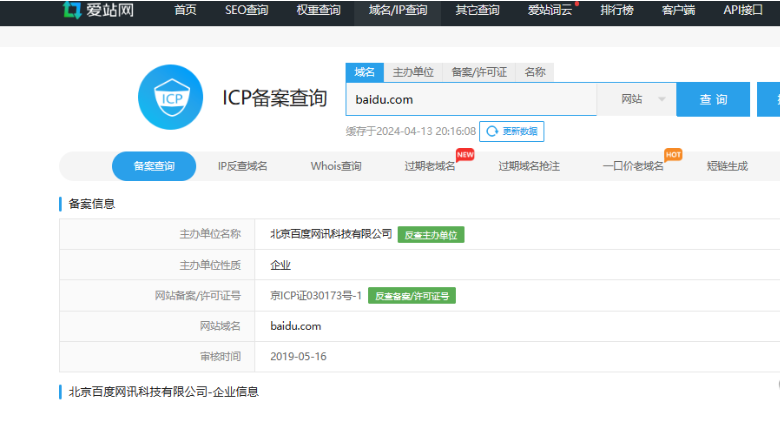Click the 反查备案/许可证号 green button

pyautogui.click(x=412, y=296)
